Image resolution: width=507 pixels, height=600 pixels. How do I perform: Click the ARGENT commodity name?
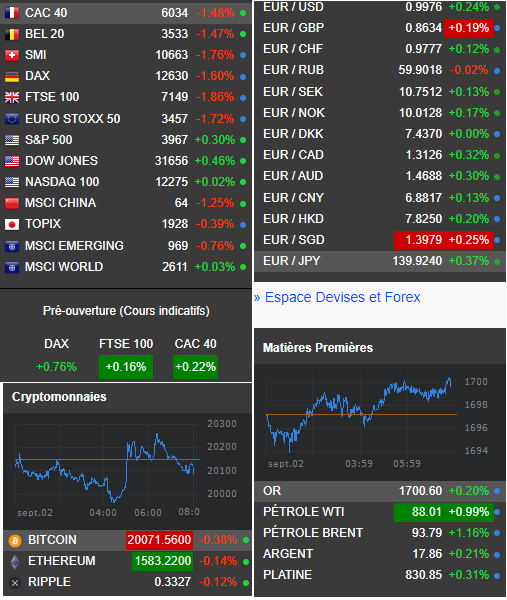pyautogui.click(x=288, y=554)
